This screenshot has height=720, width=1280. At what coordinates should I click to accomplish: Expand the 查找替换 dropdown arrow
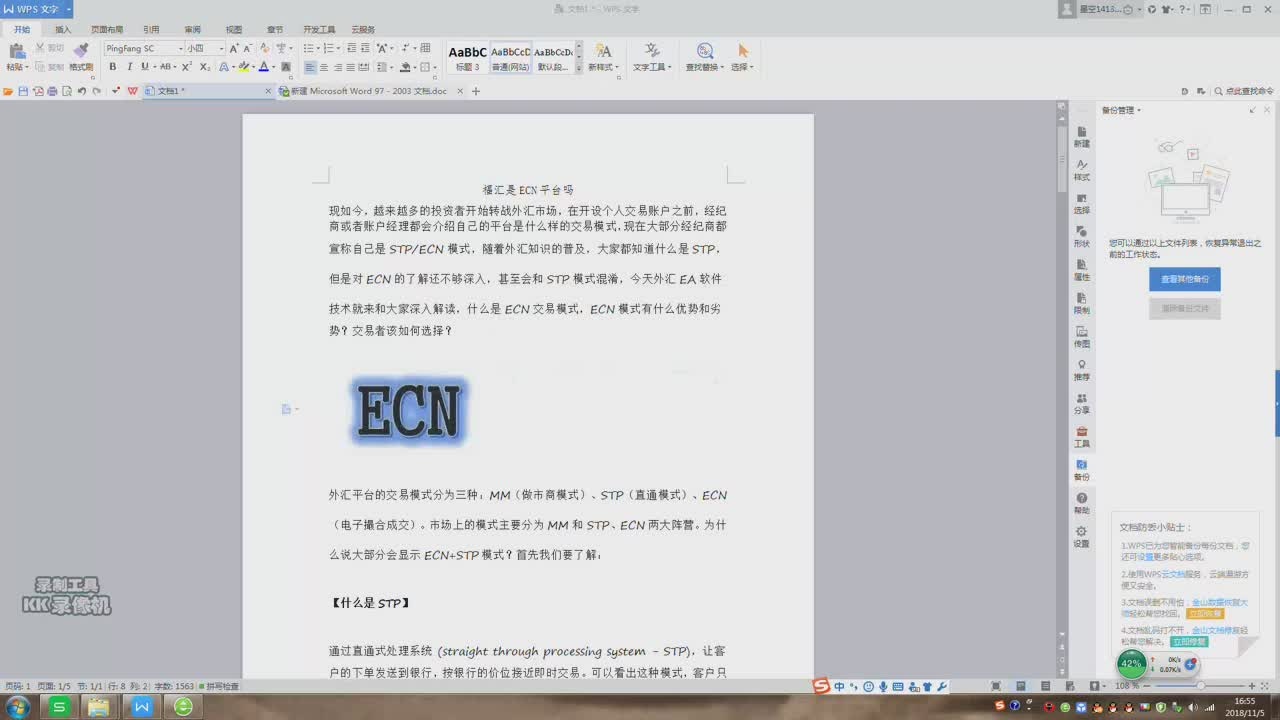coord(722,68)
